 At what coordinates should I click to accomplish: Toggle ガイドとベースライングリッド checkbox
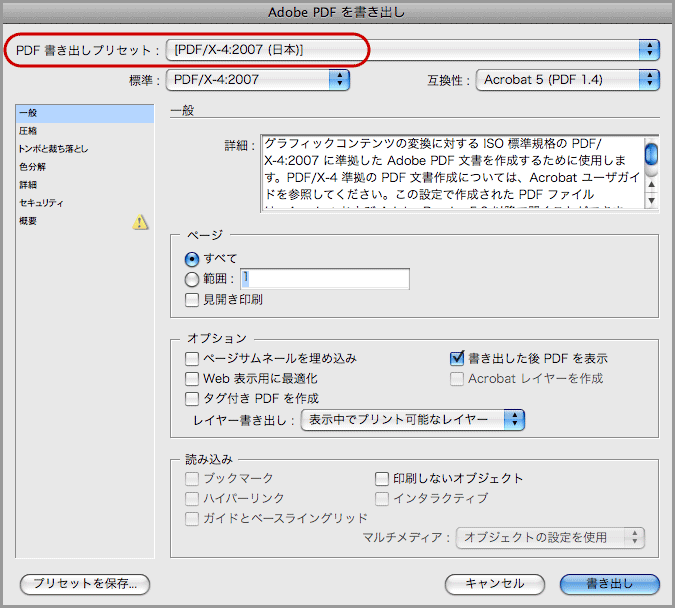tap(192, 518)
